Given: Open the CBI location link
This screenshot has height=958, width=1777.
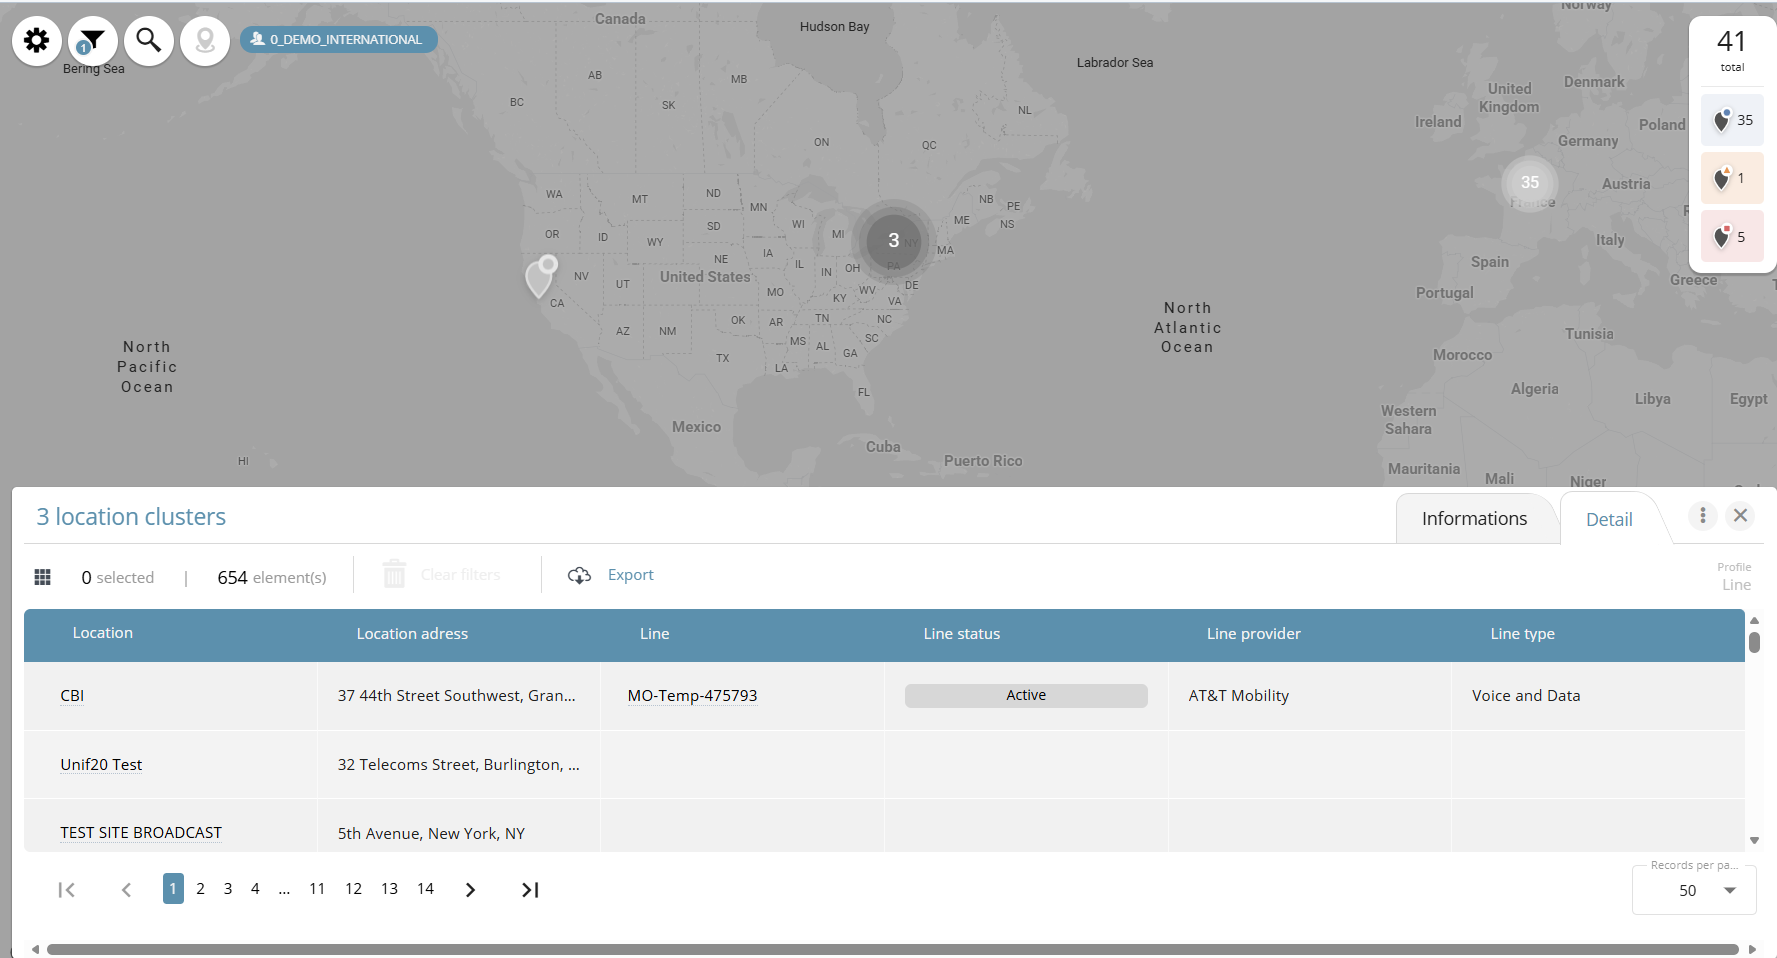Looking at the screenshot, I should tap(72, 696).
